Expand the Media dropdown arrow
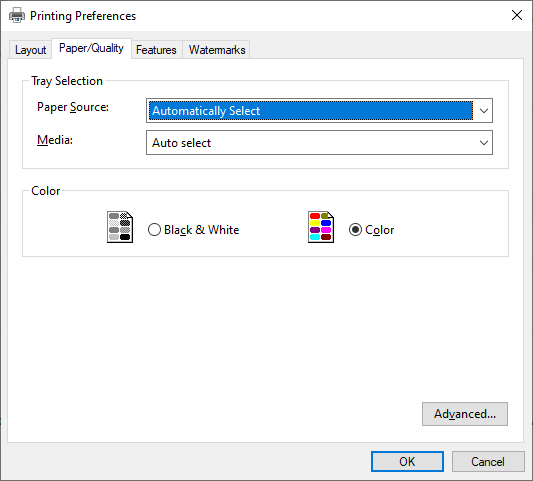 coord(484,143)
